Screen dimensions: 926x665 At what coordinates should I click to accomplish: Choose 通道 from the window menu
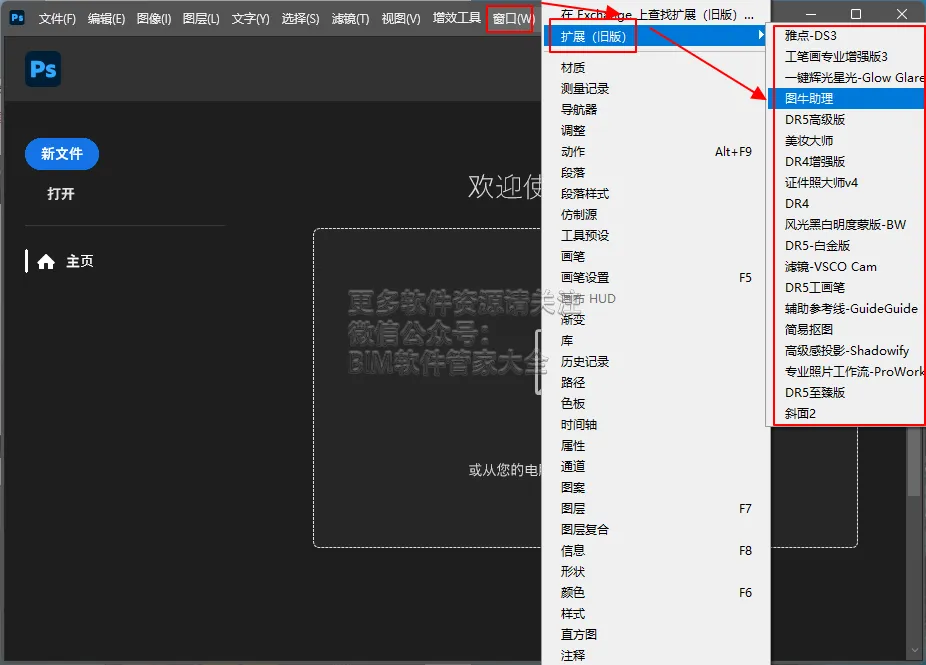[x=656, y=467]
